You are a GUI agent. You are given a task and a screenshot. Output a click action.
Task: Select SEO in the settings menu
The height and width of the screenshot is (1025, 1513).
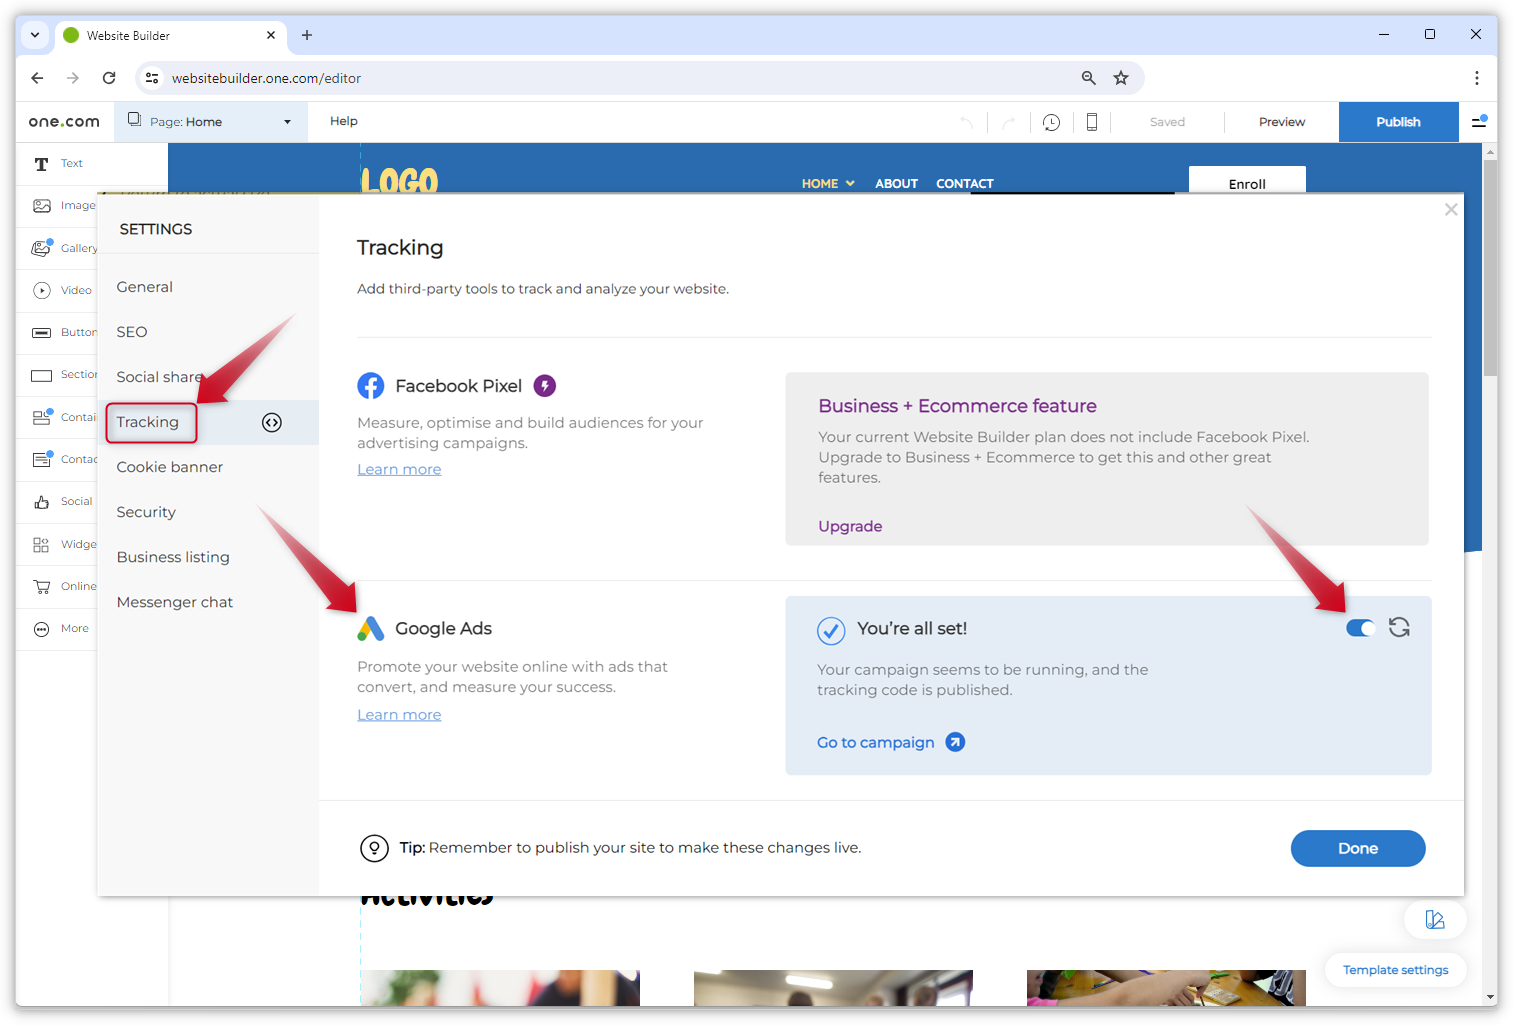131,331
